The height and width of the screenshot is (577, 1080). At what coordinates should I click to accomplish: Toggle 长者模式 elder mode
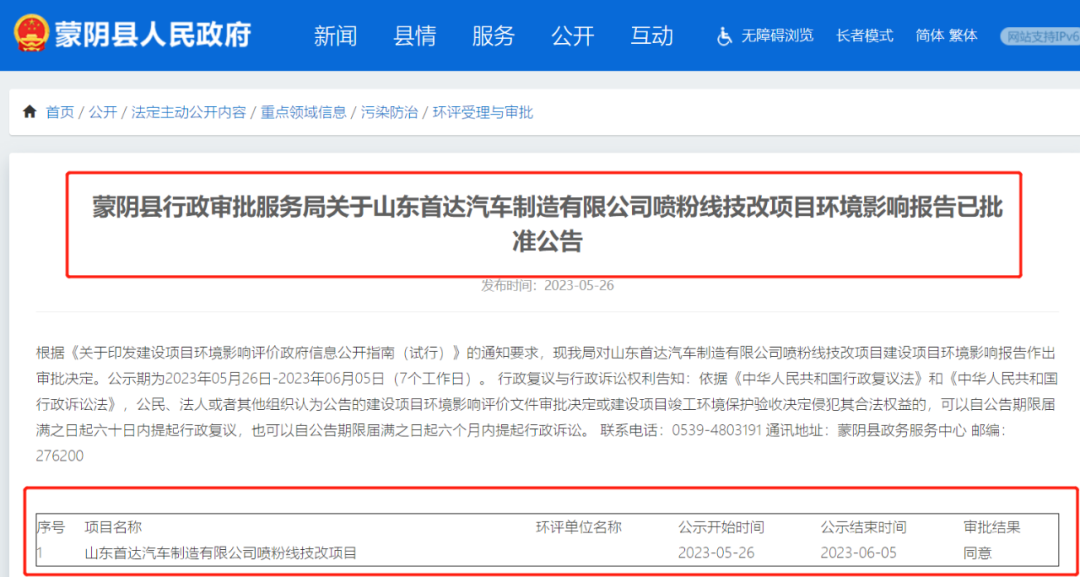(x=864, y=36)
